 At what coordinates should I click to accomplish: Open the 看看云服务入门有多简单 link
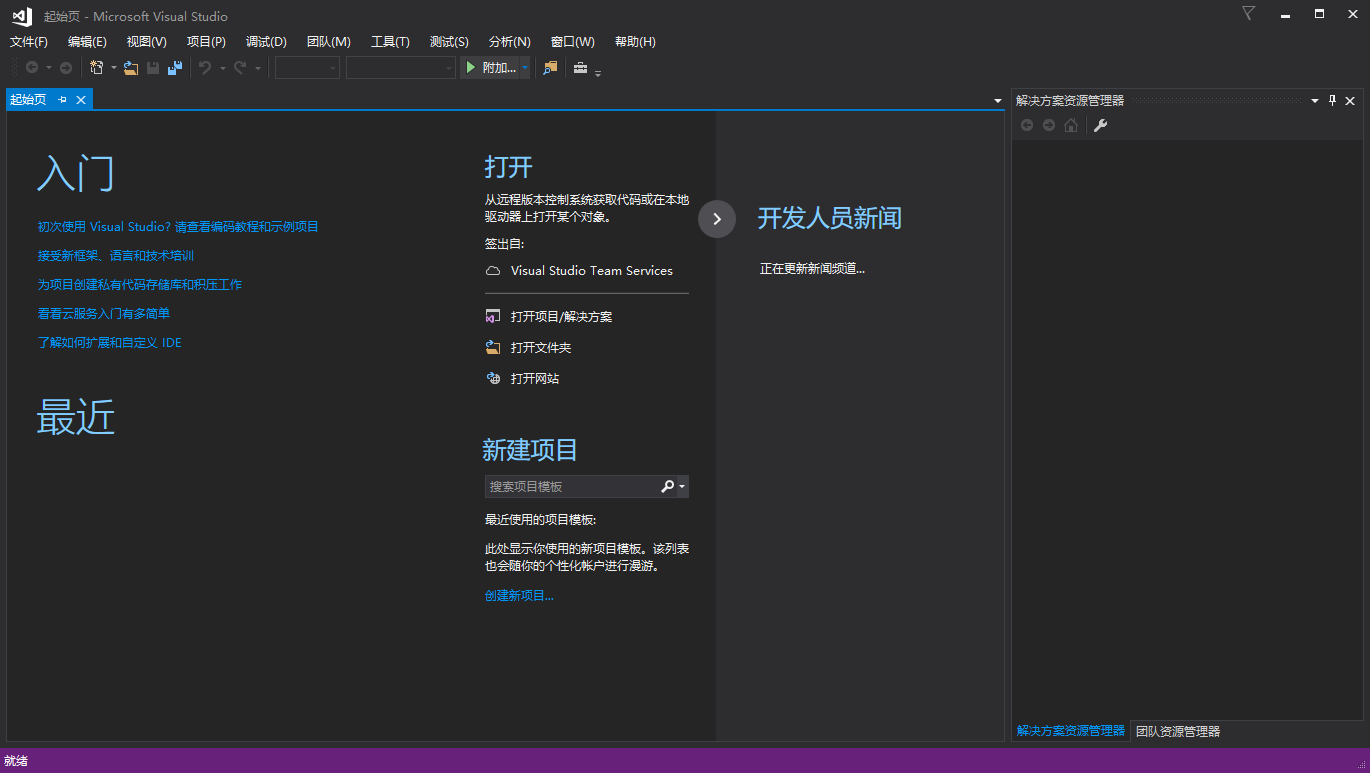tap(104, 314)
